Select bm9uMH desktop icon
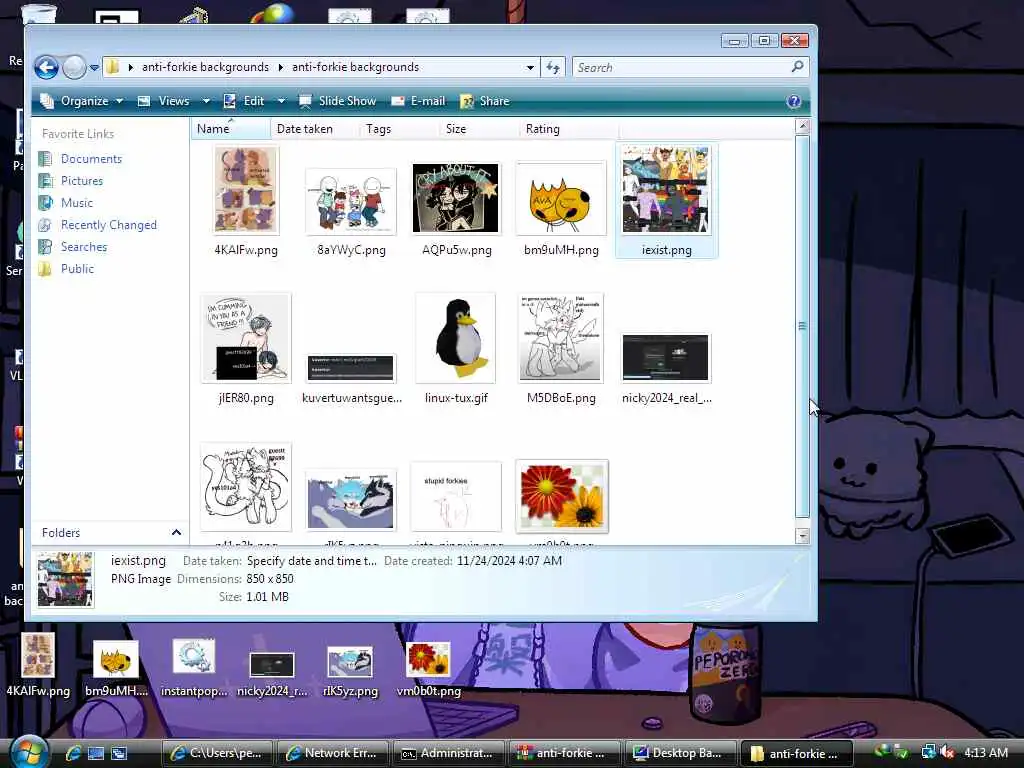This screenshot has width=1024, height=768. click(x=116, y=669)
